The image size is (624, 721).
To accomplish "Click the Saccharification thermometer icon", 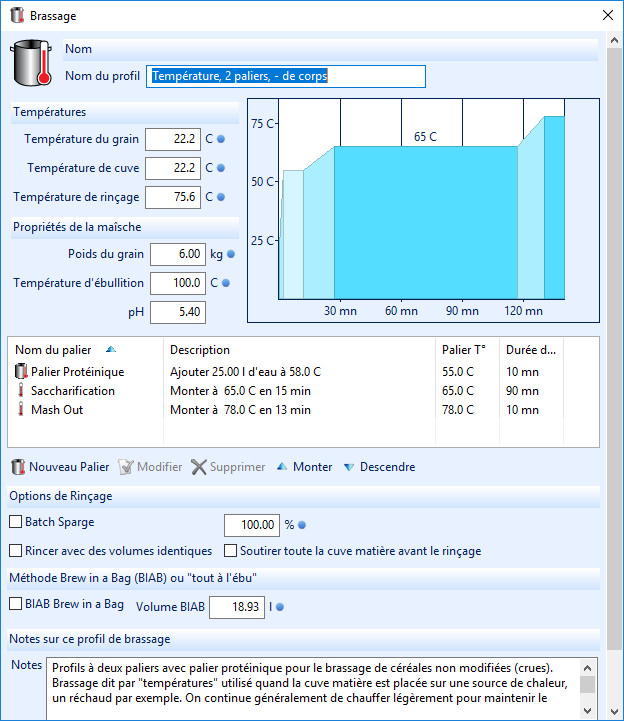I will pos(20,391).
